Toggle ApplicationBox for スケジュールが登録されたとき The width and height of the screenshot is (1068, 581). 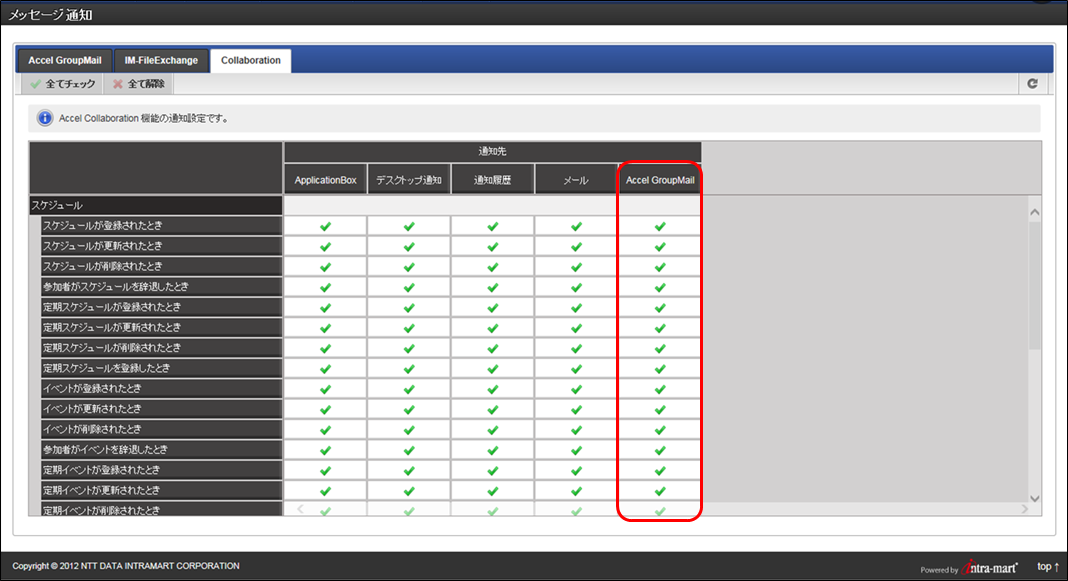click(x=325, y=226)
